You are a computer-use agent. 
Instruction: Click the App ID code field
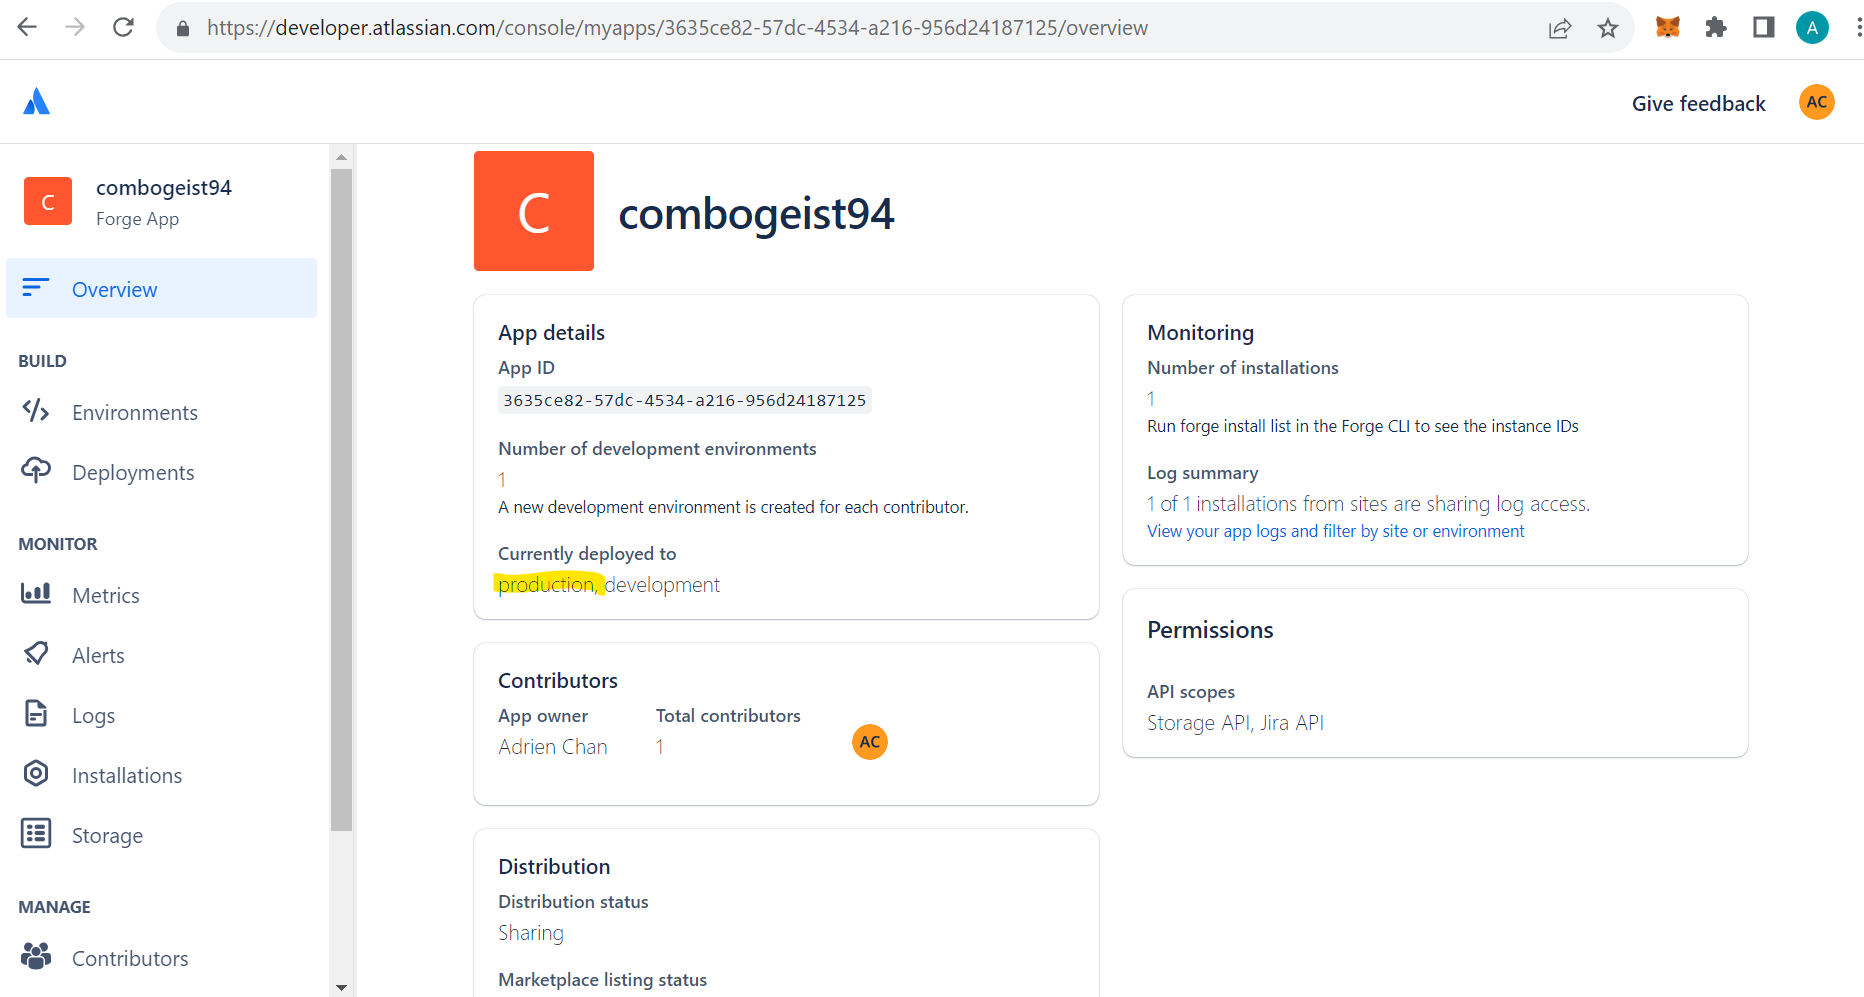tap(685, 400)
